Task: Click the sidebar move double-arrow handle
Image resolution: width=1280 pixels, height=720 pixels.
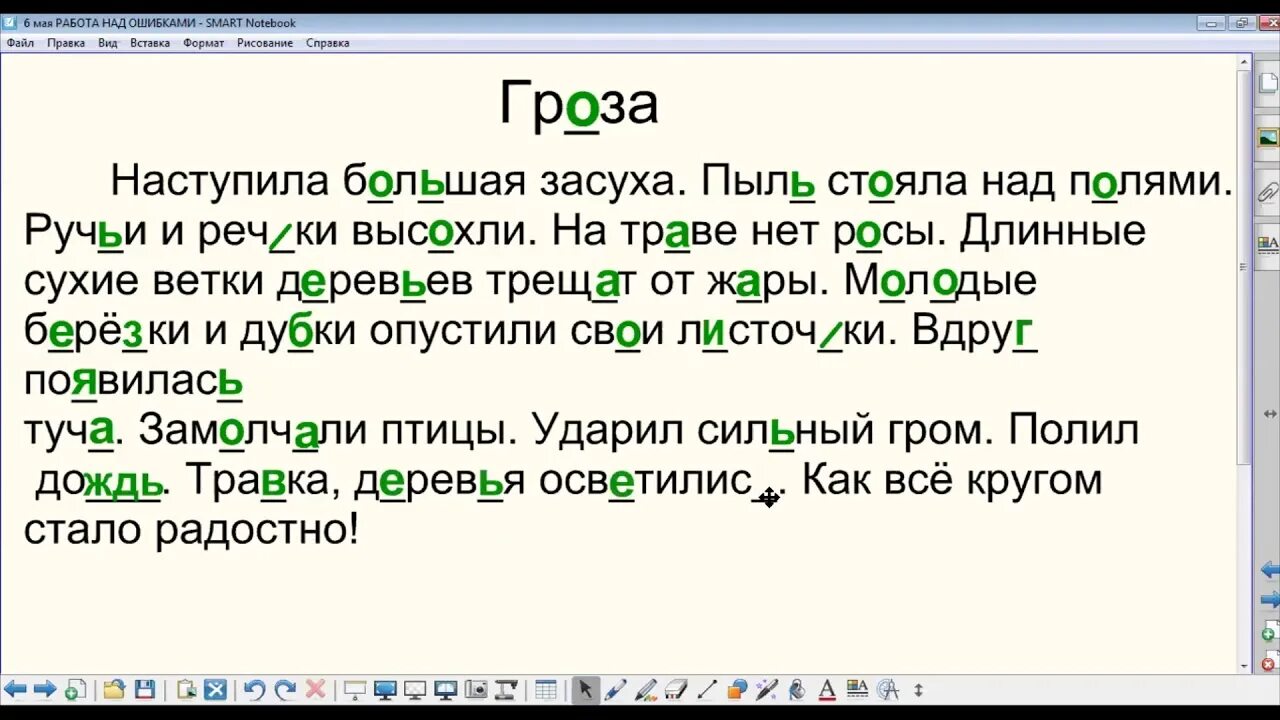Action: click(x=1270, y=414)
